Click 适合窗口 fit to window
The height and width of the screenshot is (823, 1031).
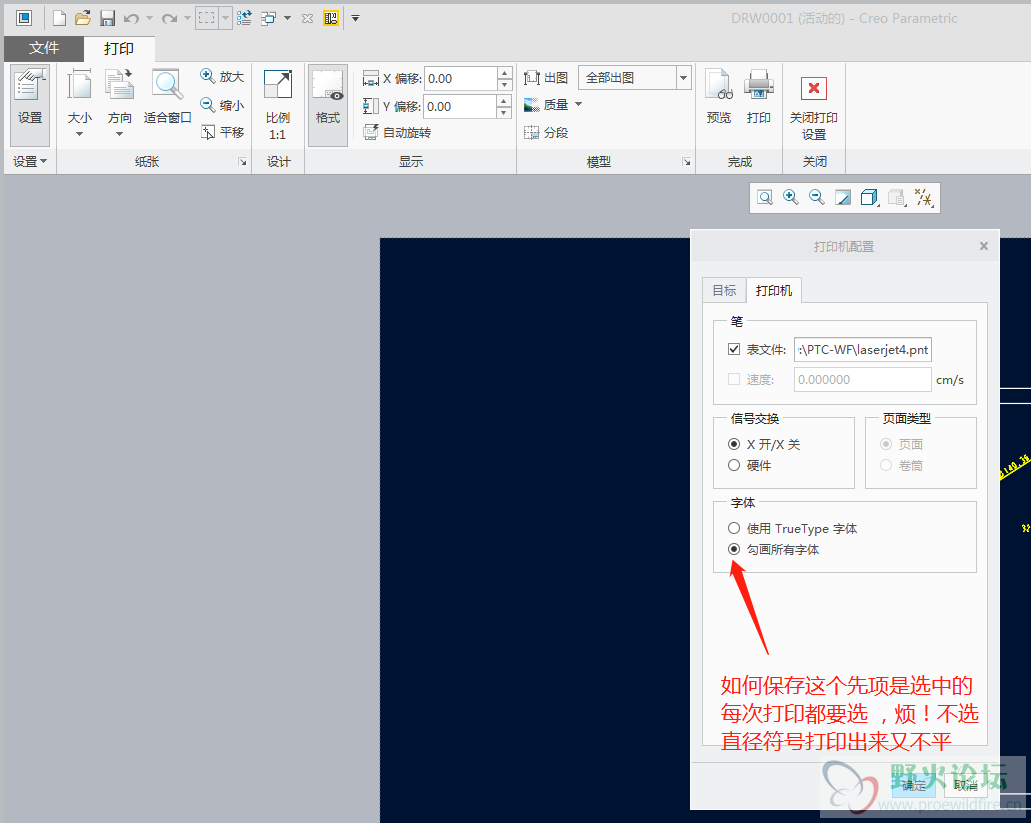[168, 97]
